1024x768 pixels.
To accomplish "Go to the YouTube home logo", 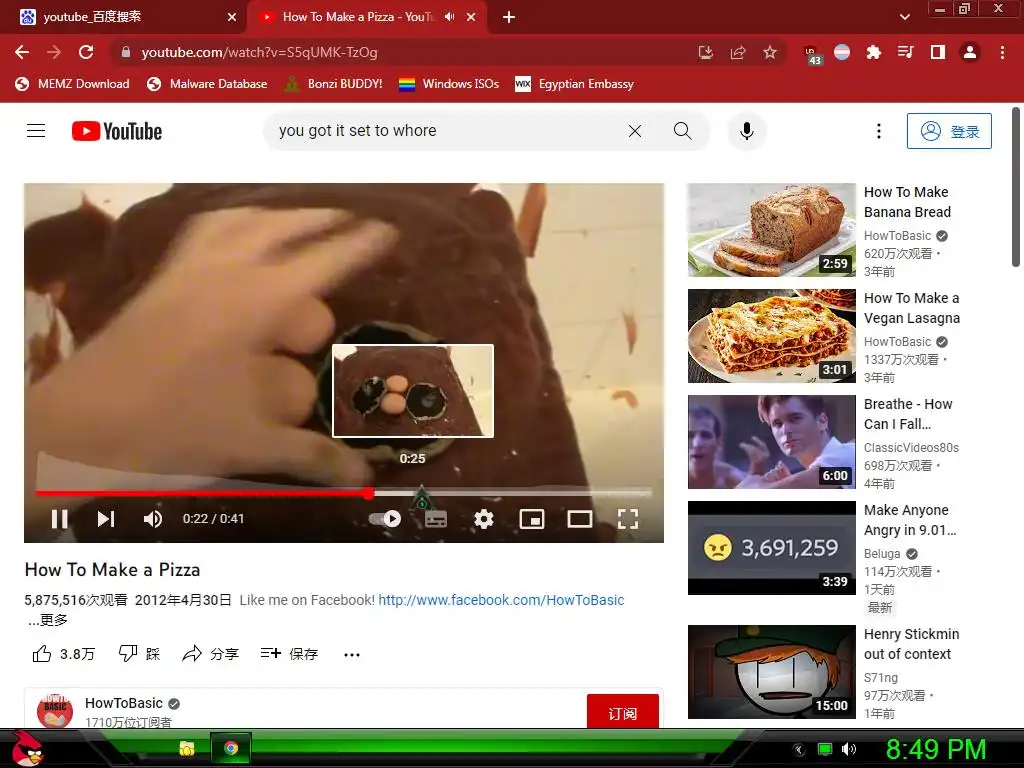I will point(117,131).
